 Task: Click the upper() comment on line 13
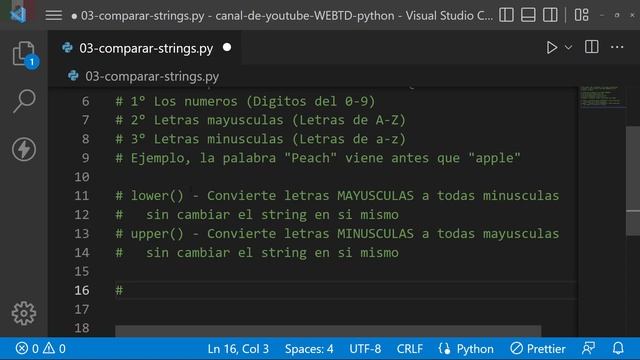pos(337,233)
